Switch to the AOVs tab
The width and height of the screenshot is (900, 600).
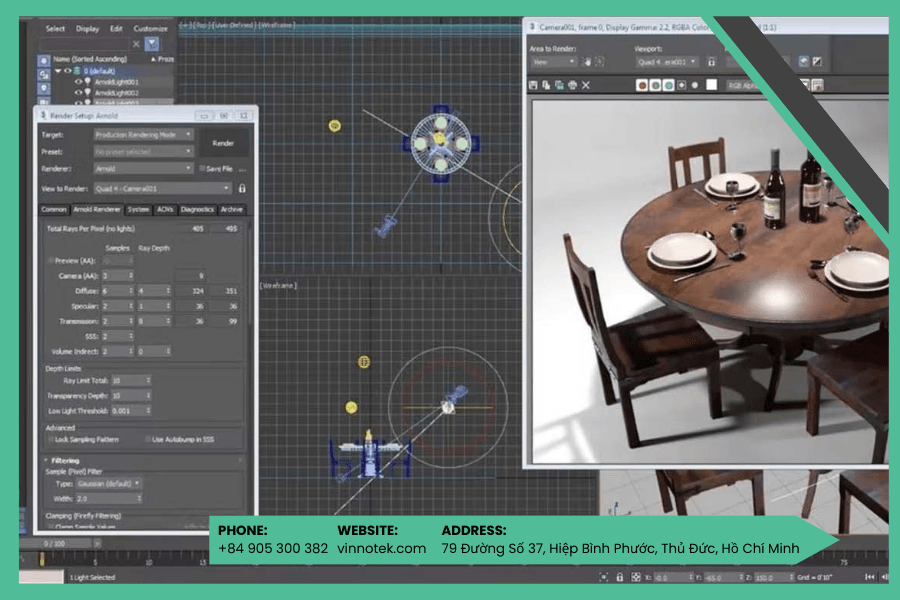[x=165, y=210]
